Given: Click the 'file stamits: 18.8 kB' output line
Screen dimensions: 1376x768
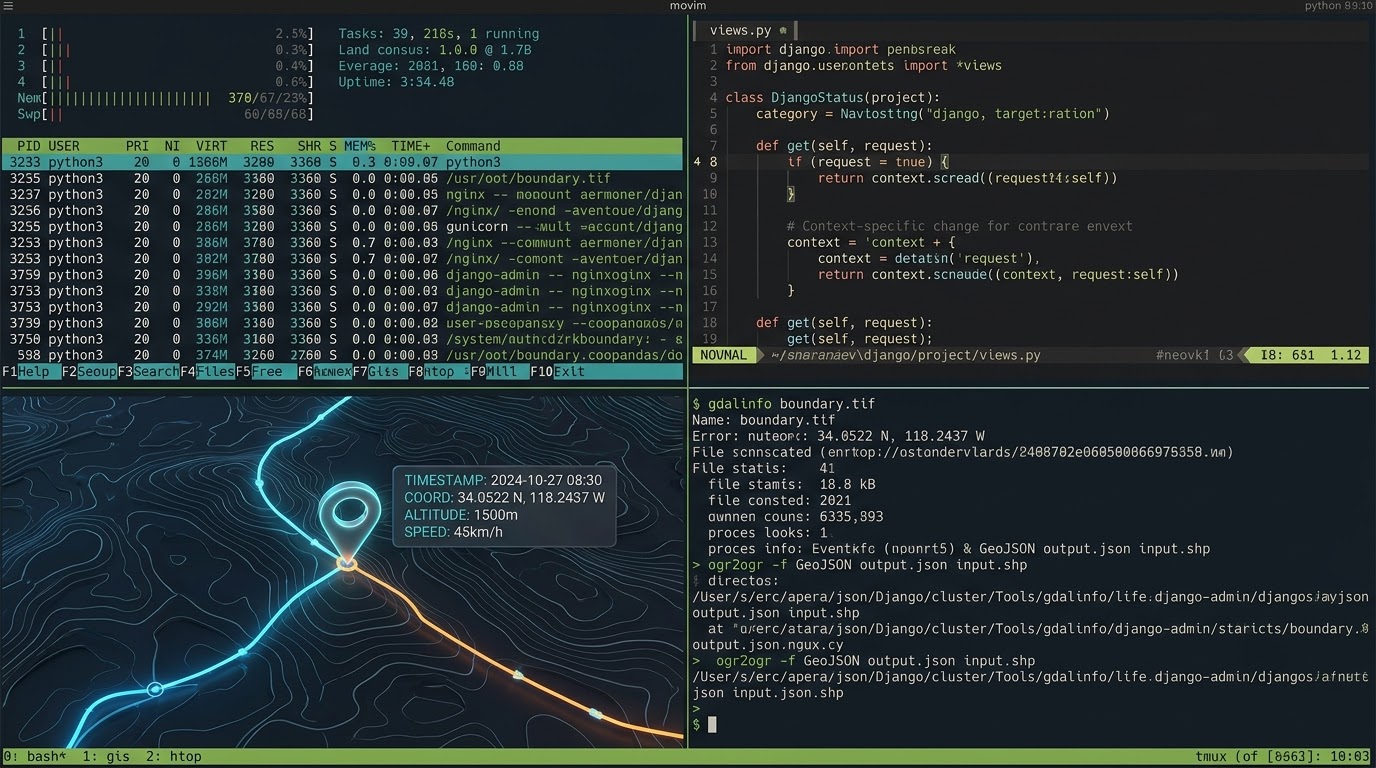Looking at the screenshot, I should [792, 484].
